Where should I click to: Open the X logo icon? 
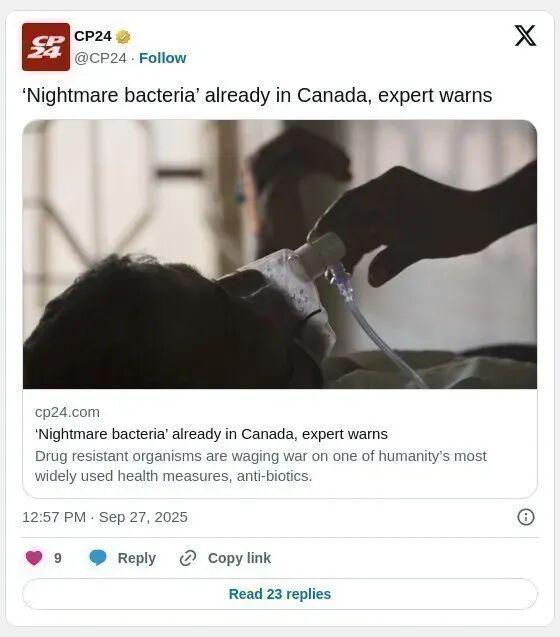525,36
